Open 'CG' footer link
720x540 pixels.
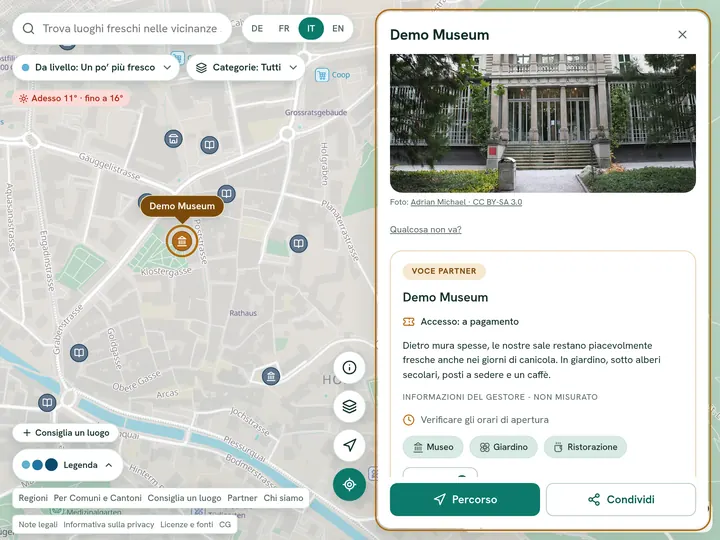tap(225, 524)
